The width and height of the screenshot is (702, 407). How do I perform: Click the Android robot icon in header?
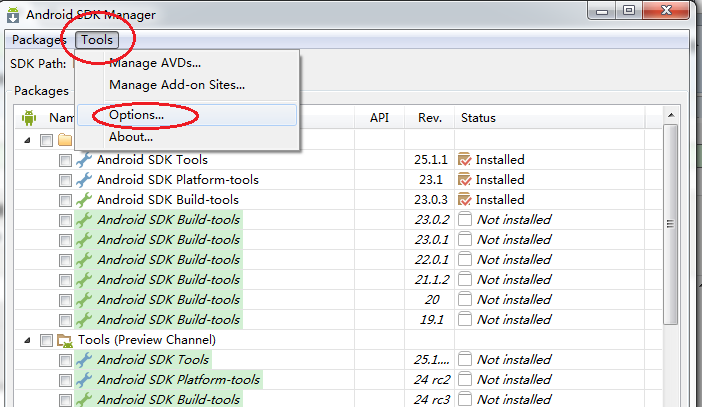coord(29,118)
